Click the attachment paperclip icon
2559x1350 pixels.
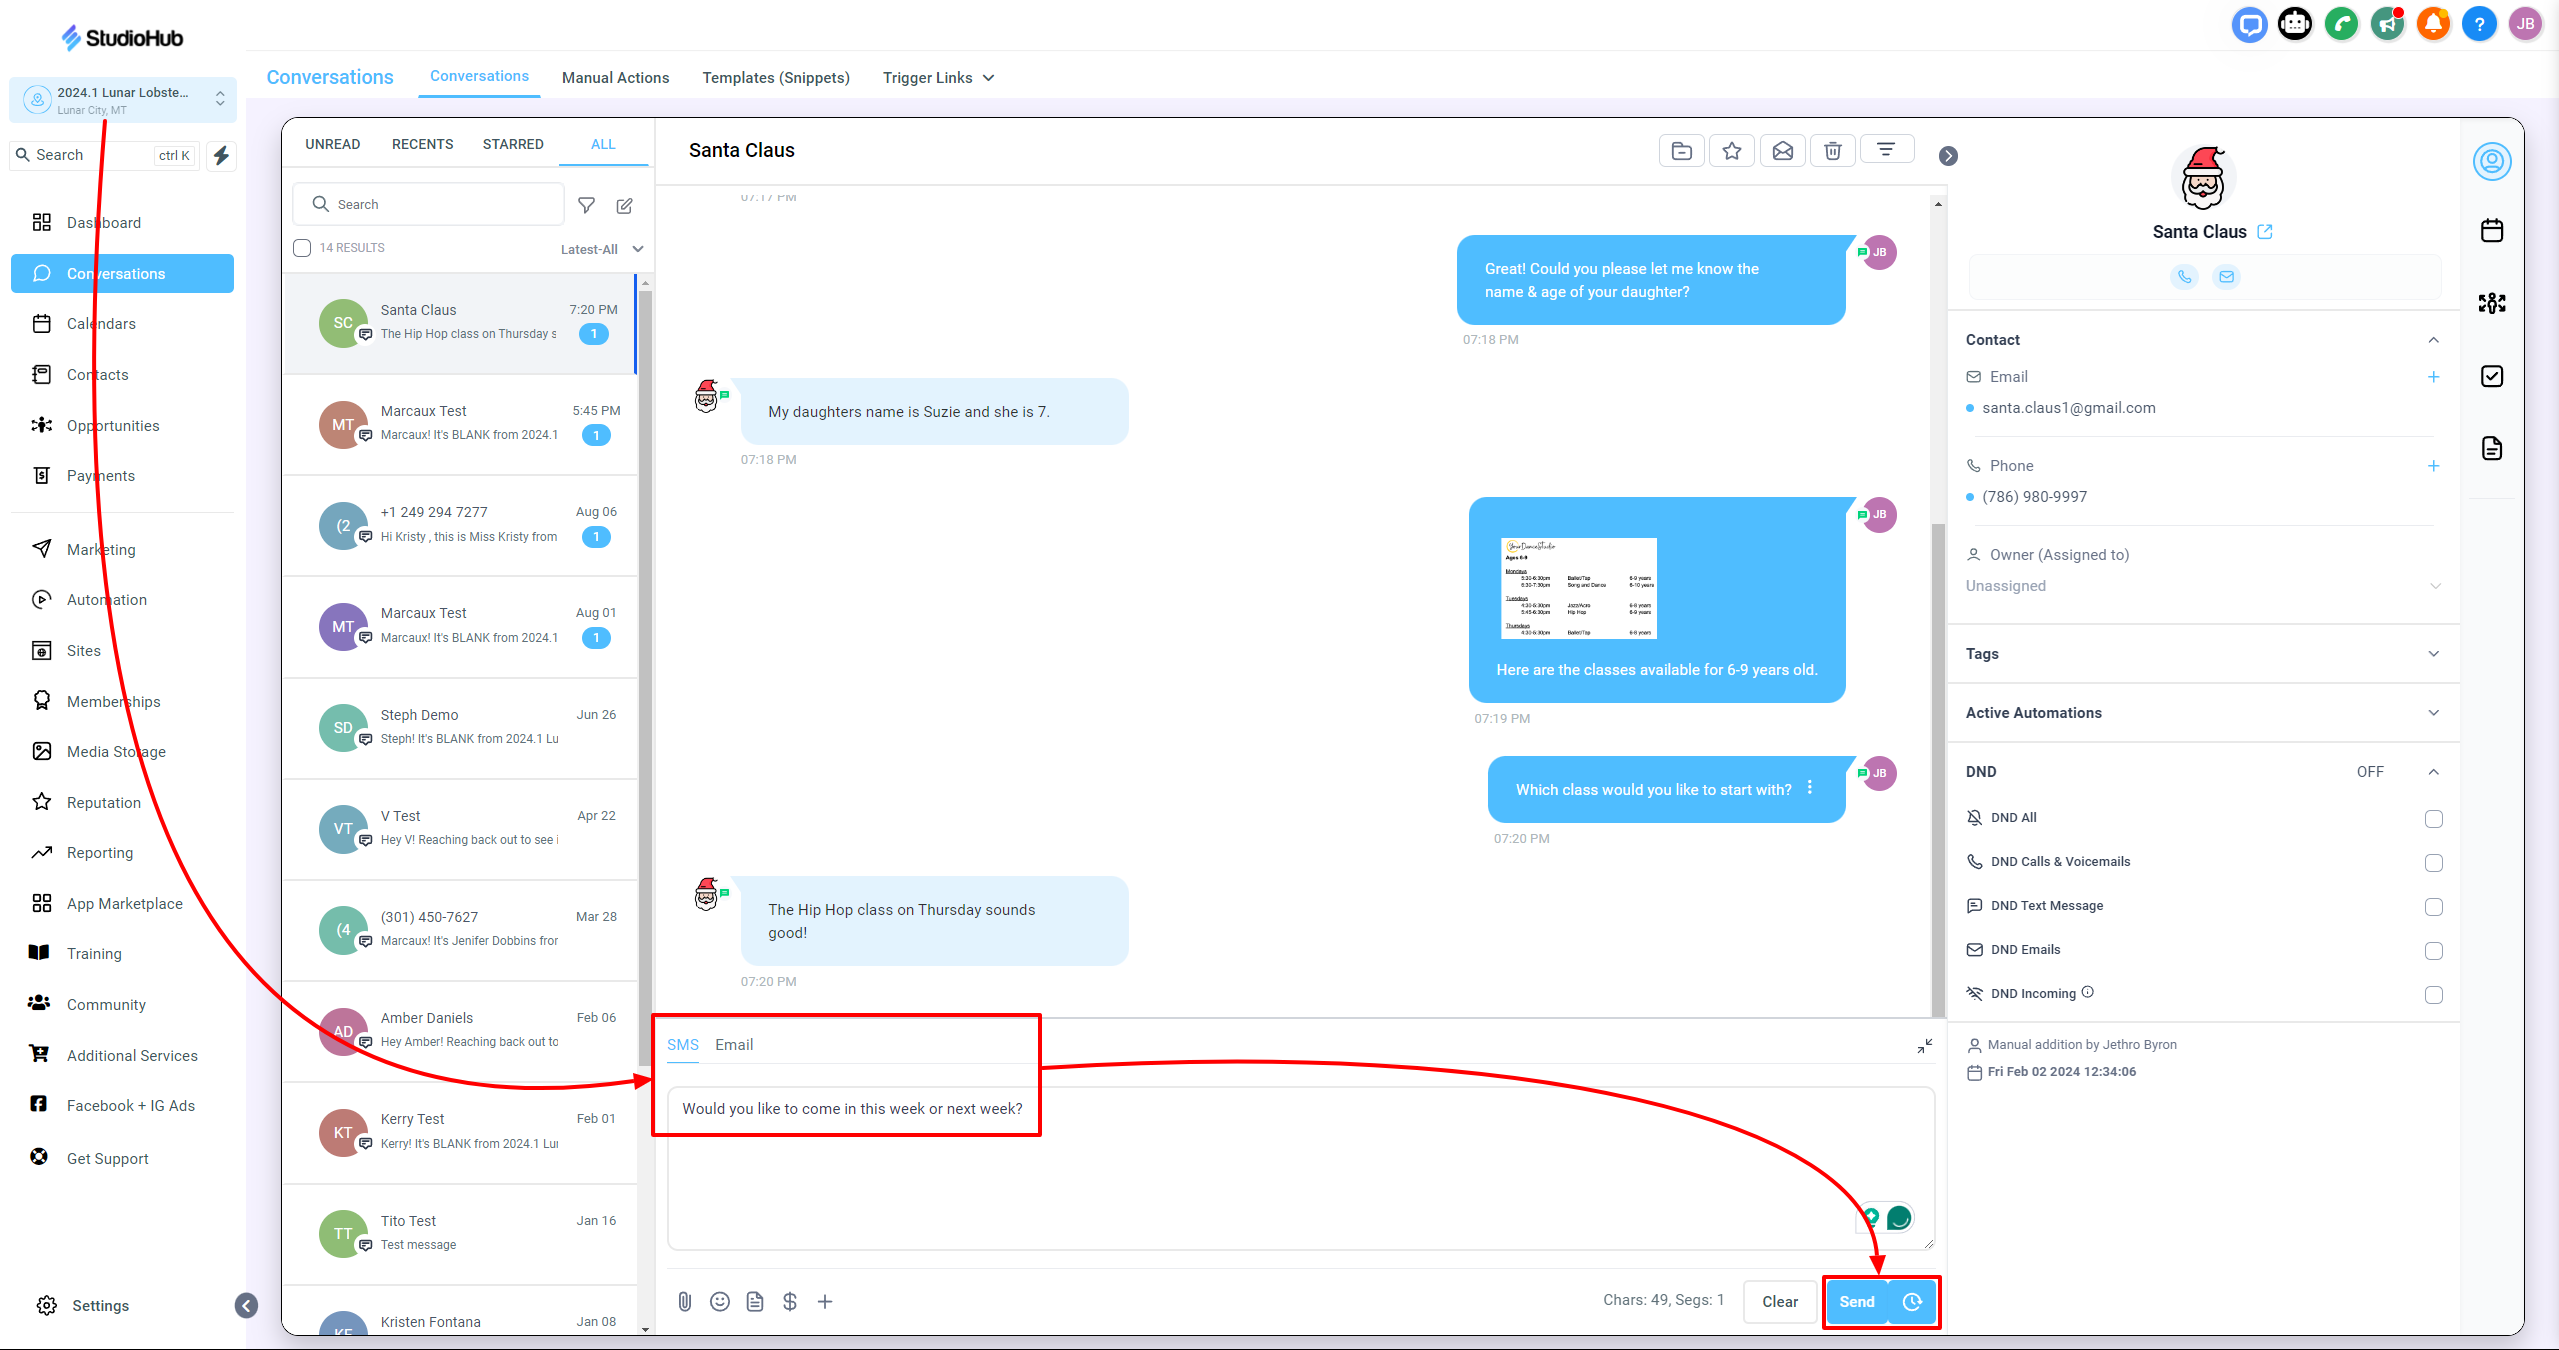coord(684,1301)
